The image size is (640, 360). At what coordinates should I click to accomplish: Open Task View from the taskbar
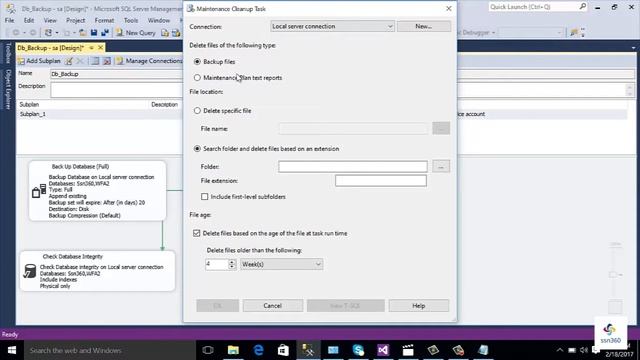pyautogui.click(x=208, y=350)
